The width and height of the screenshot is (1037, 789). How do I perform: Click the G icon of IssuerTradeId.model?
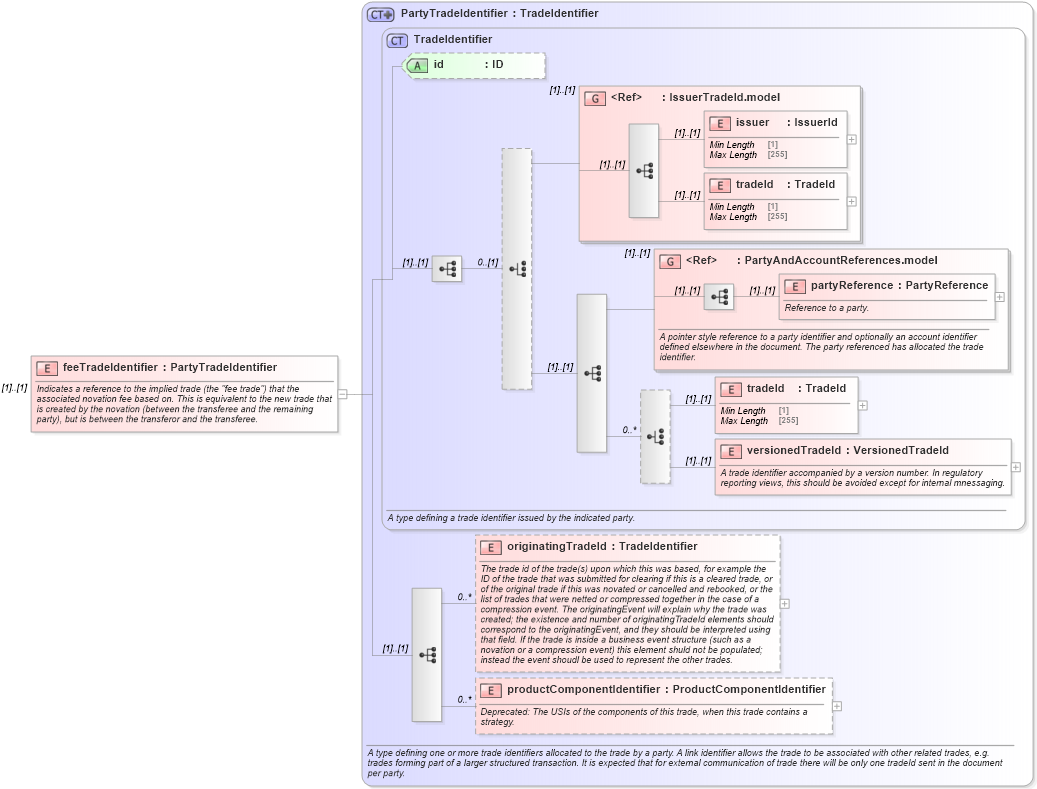pyautogui.click(x=595, y=99)
